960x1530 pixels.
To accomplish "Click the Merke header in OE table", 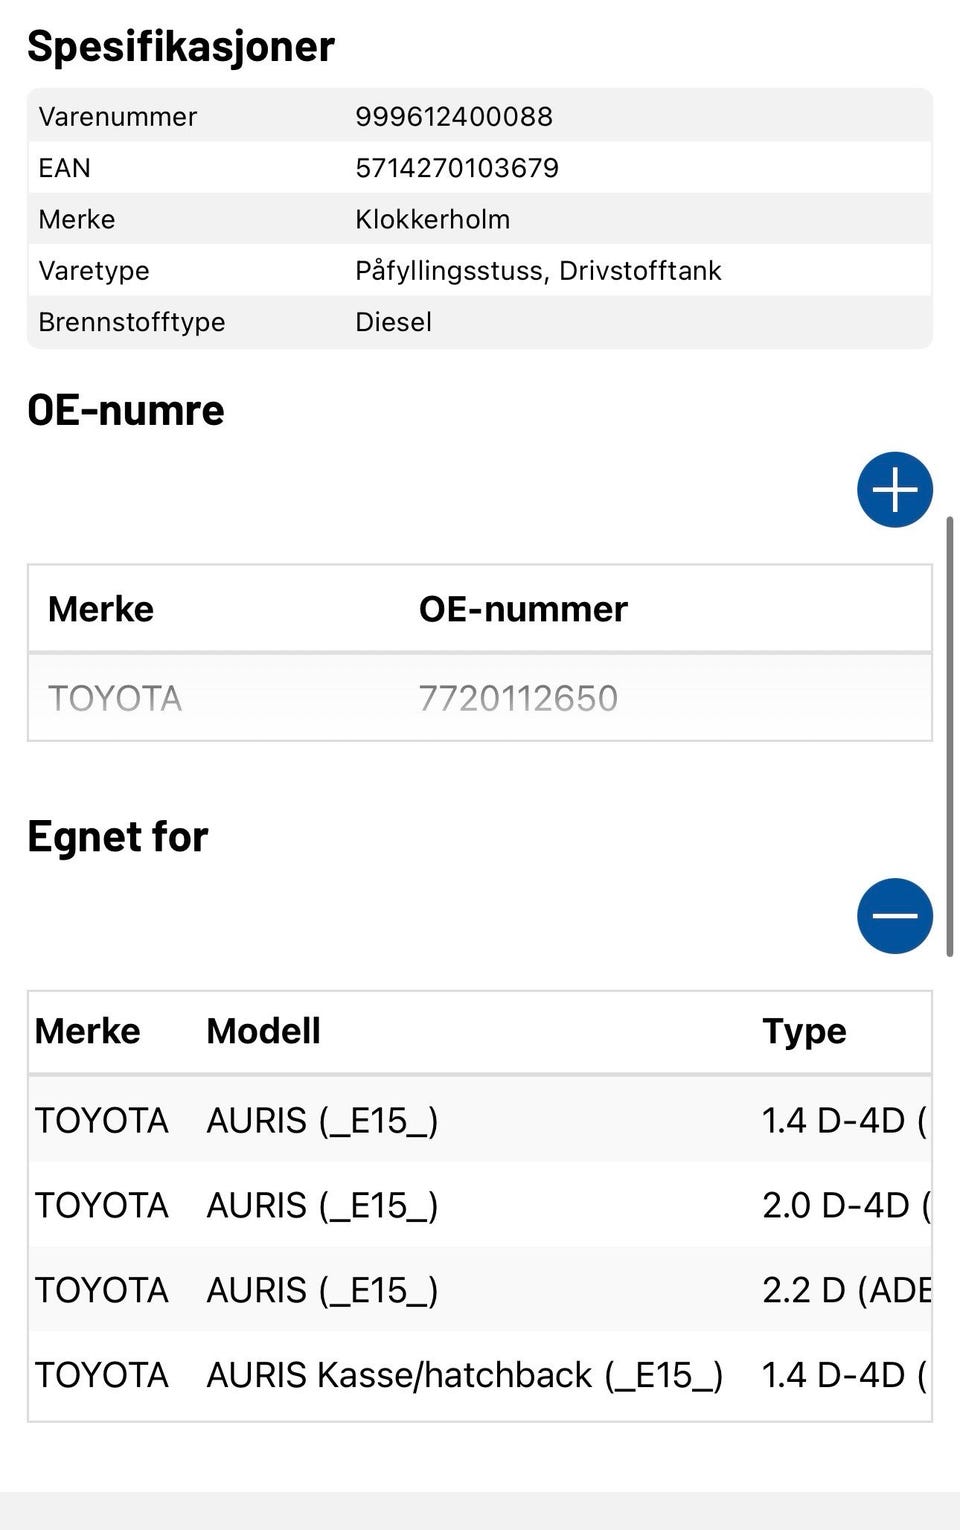I will [101, 609].
